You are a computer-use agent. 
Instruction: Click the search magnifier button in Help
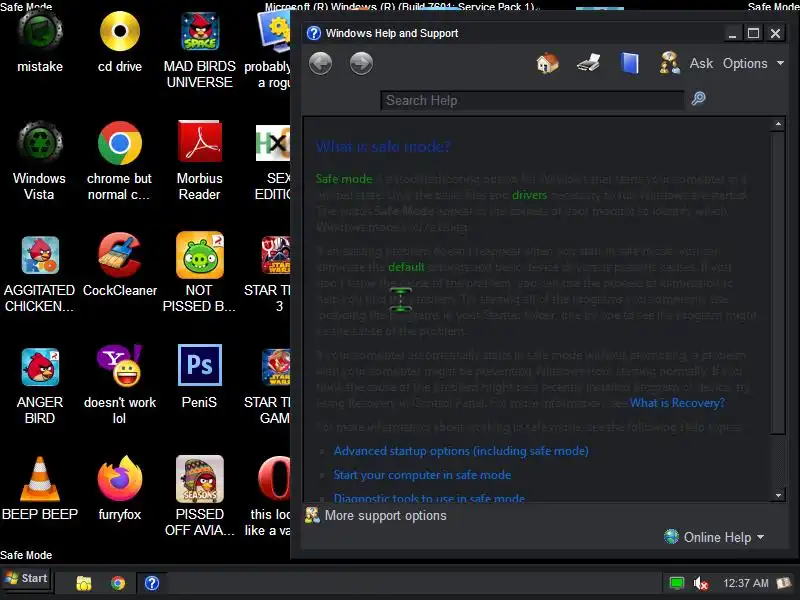point(698,98)
